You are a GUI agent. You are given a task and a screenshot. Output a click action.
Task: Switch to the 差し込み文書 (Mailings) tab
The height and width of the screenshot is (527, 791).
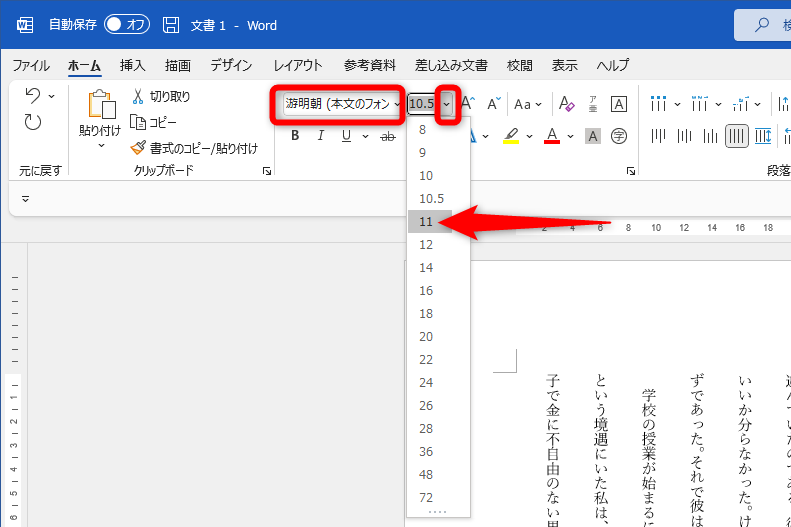click(x=451, y=66)
